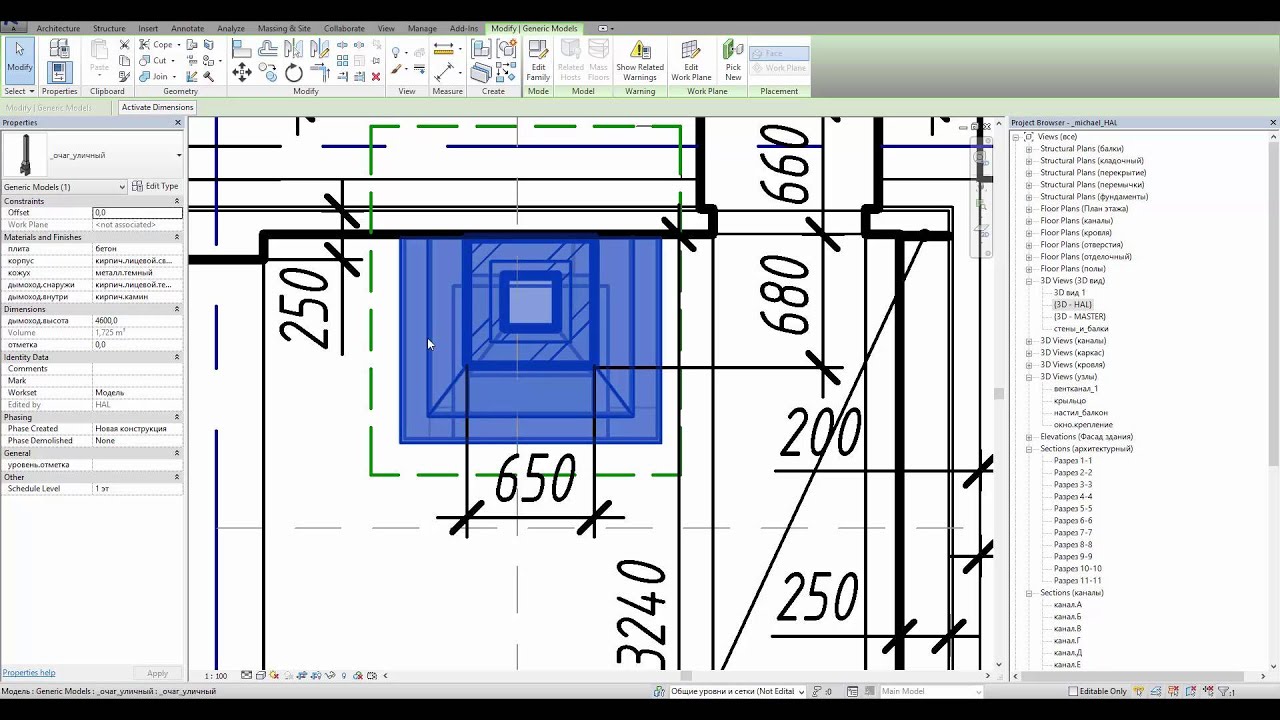The width and height of the screenshot is (1280, 720).
Task: Click the Aligned Dimension tool
Action: [x=444, y=72]
